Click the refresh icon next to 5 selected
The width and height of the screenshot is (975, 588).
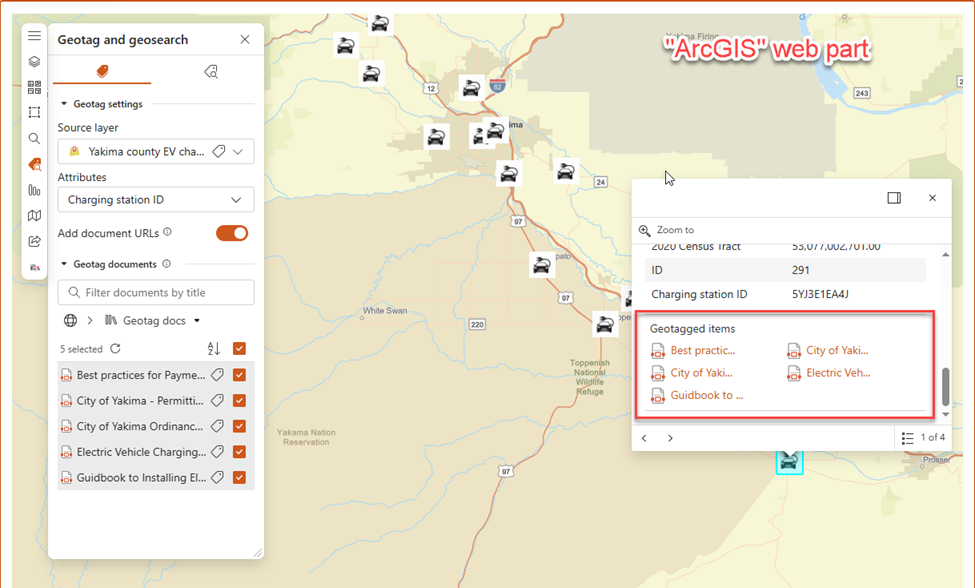[115, 349]
